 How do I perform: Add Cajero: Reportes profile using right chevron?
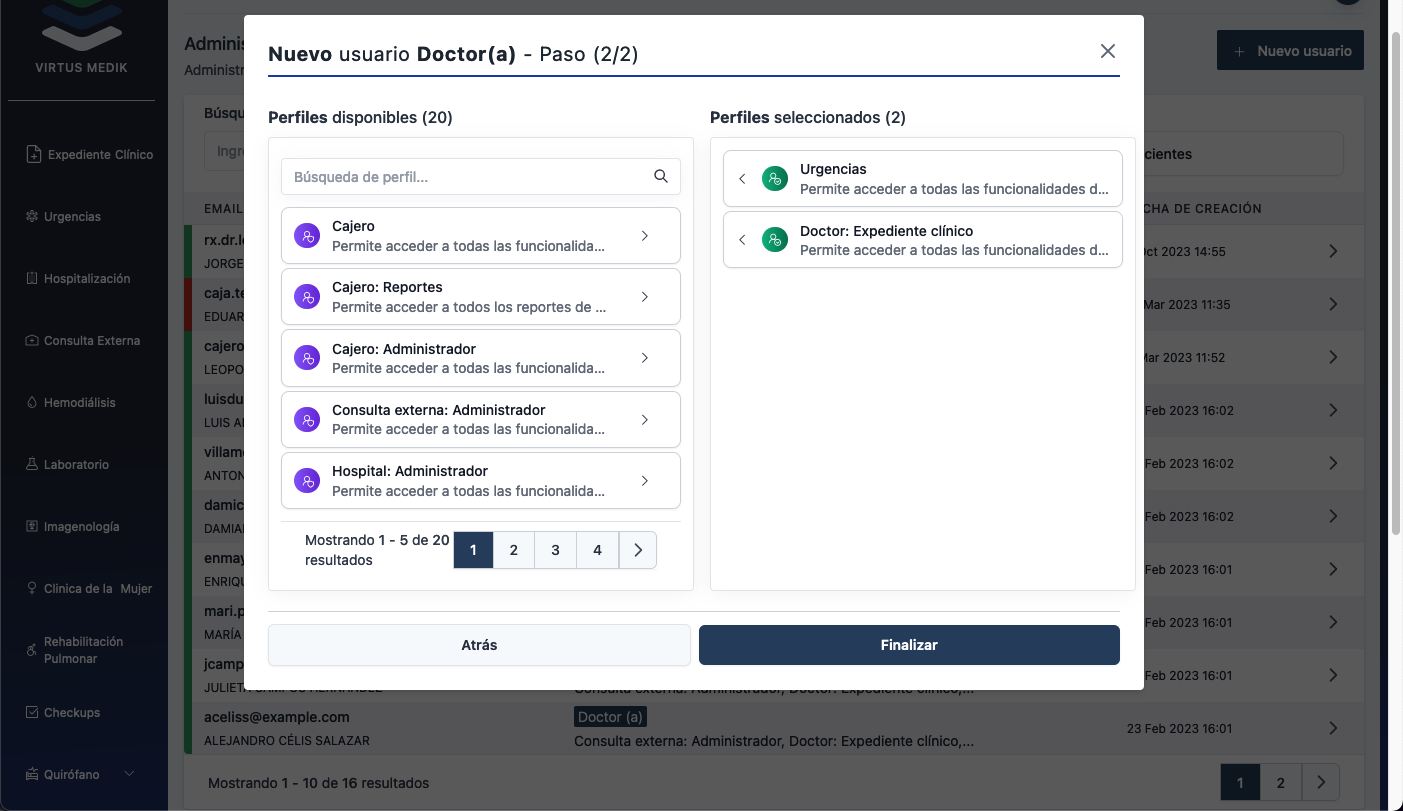click(645, 297)
